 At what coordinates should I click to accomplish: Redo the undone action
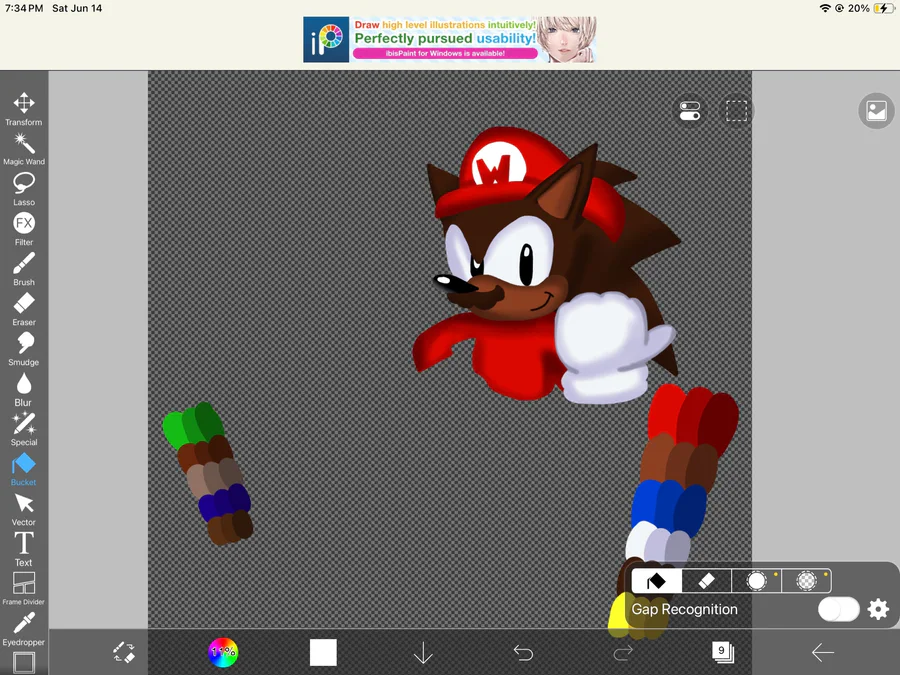click(x=623, y=653)
